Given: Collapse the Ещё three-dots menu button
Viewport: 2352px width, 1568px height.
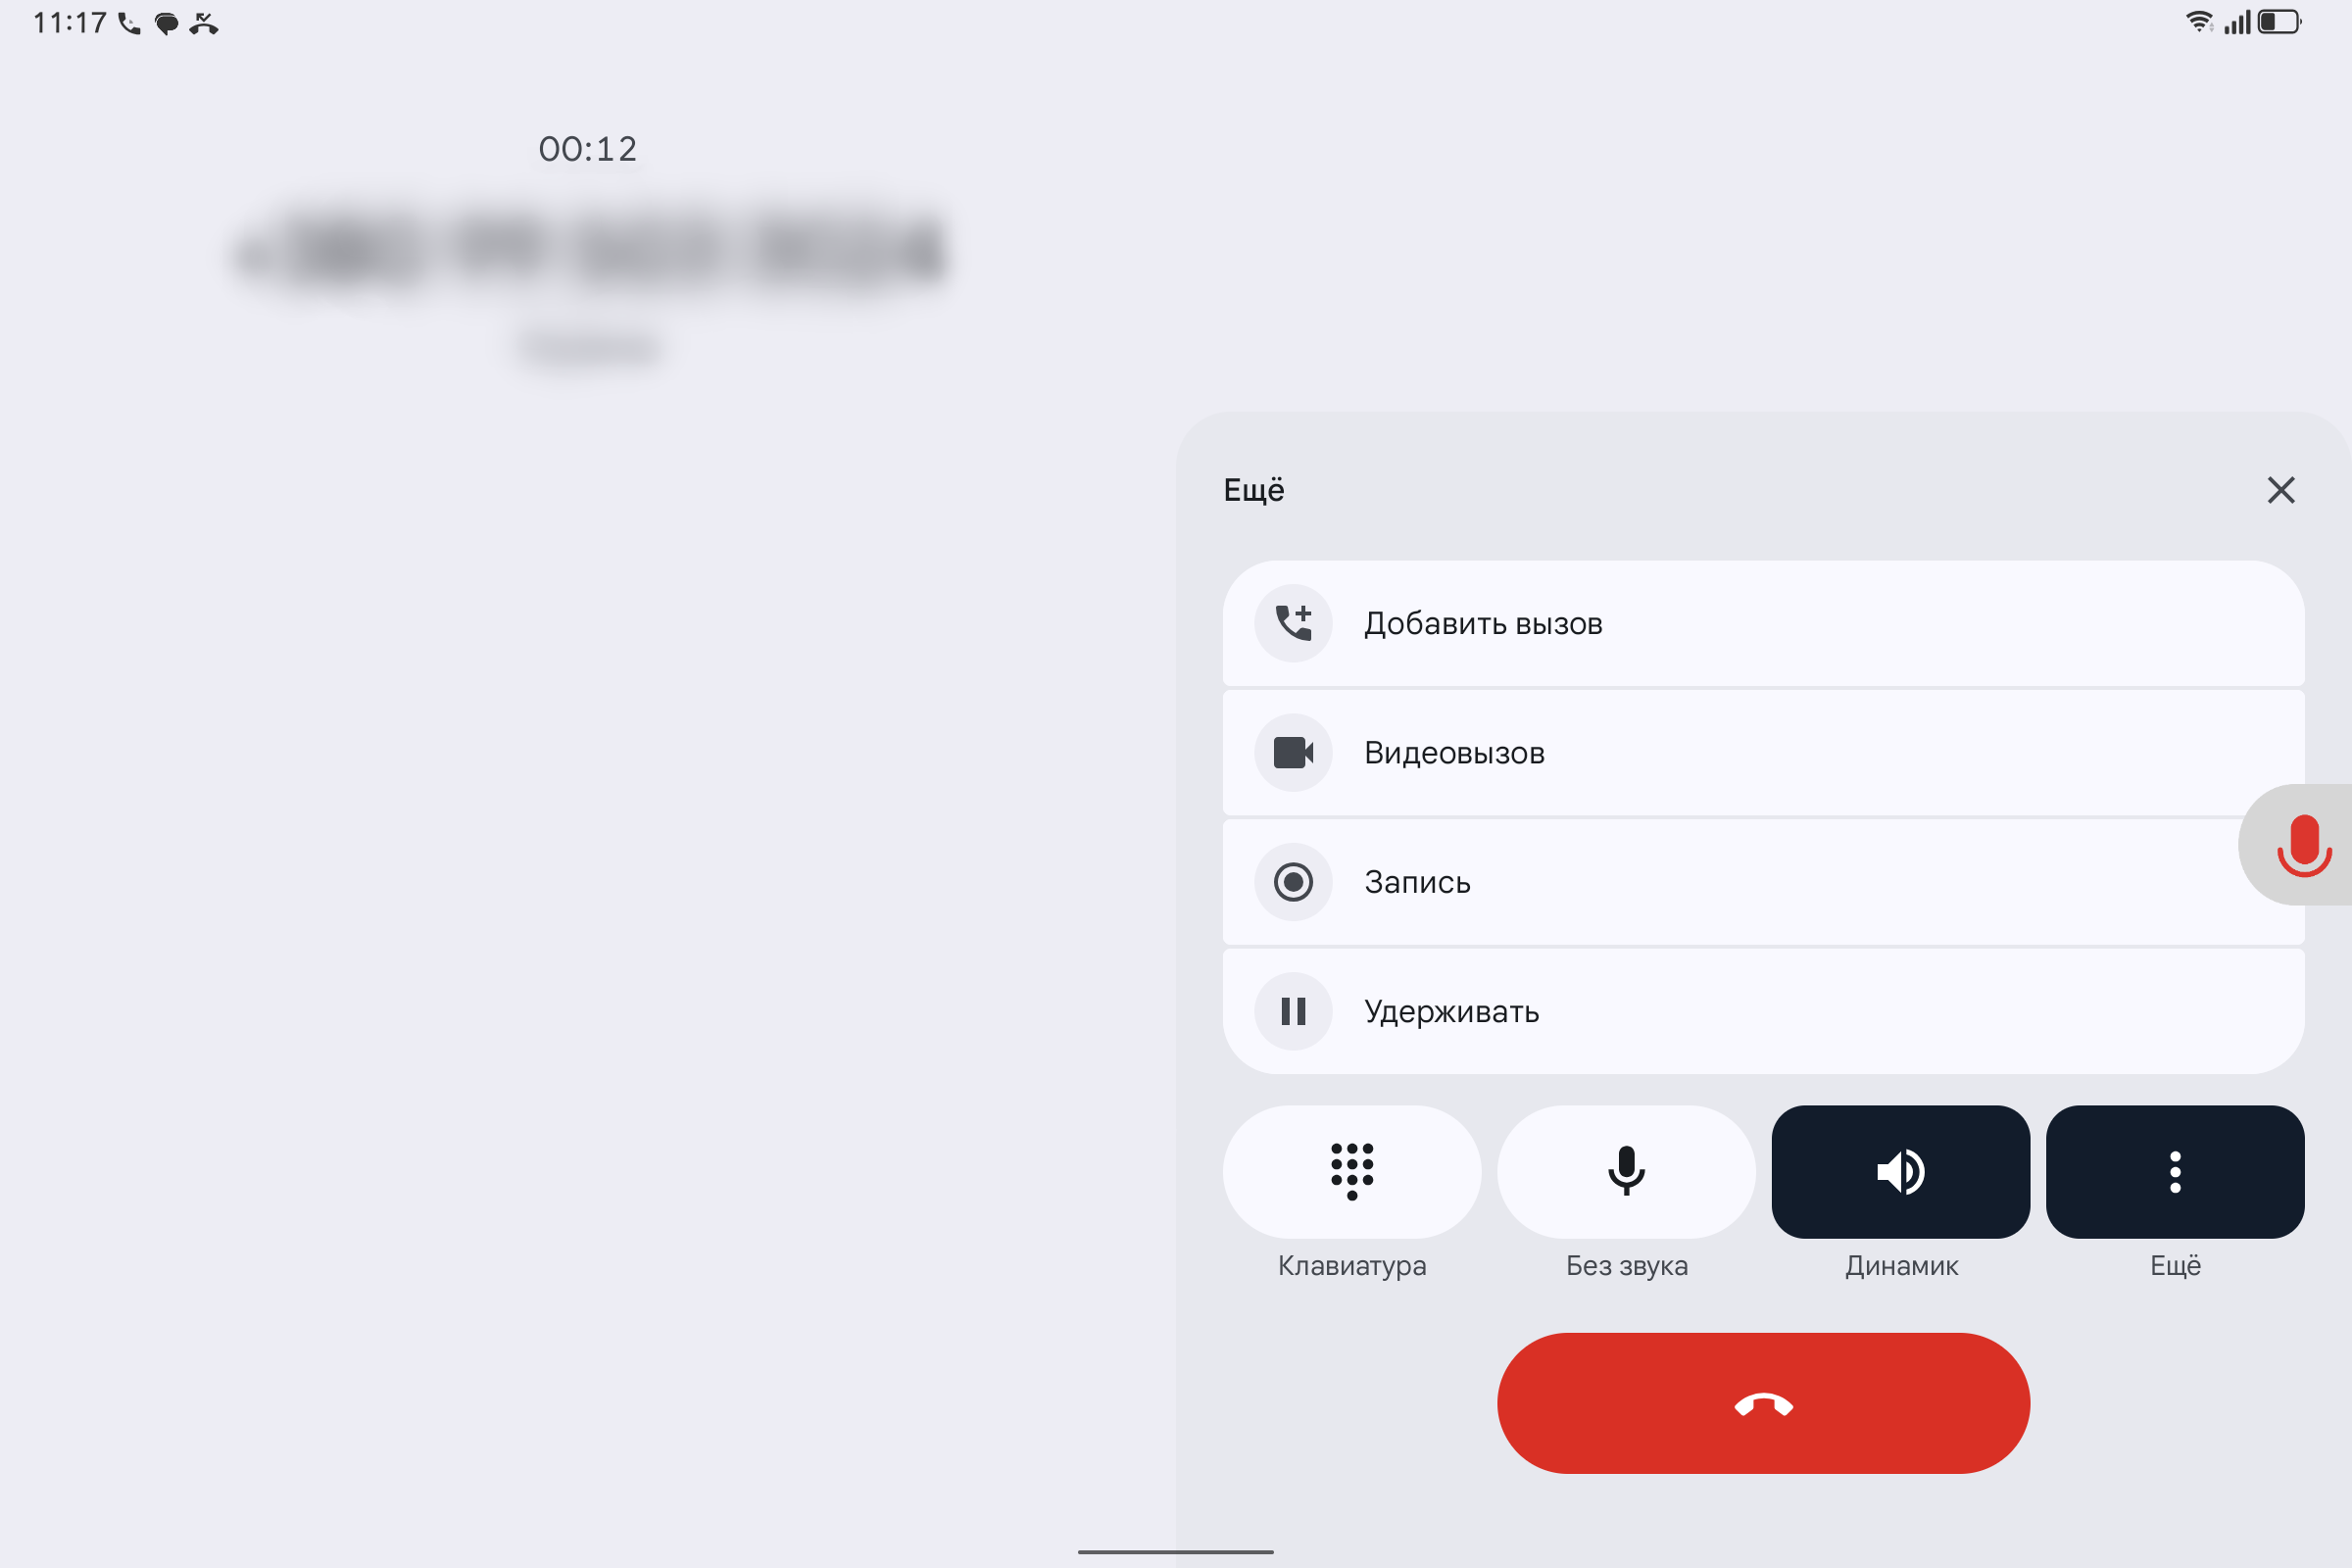Looking at the screenshot, I should (x=2175, y=1171).
